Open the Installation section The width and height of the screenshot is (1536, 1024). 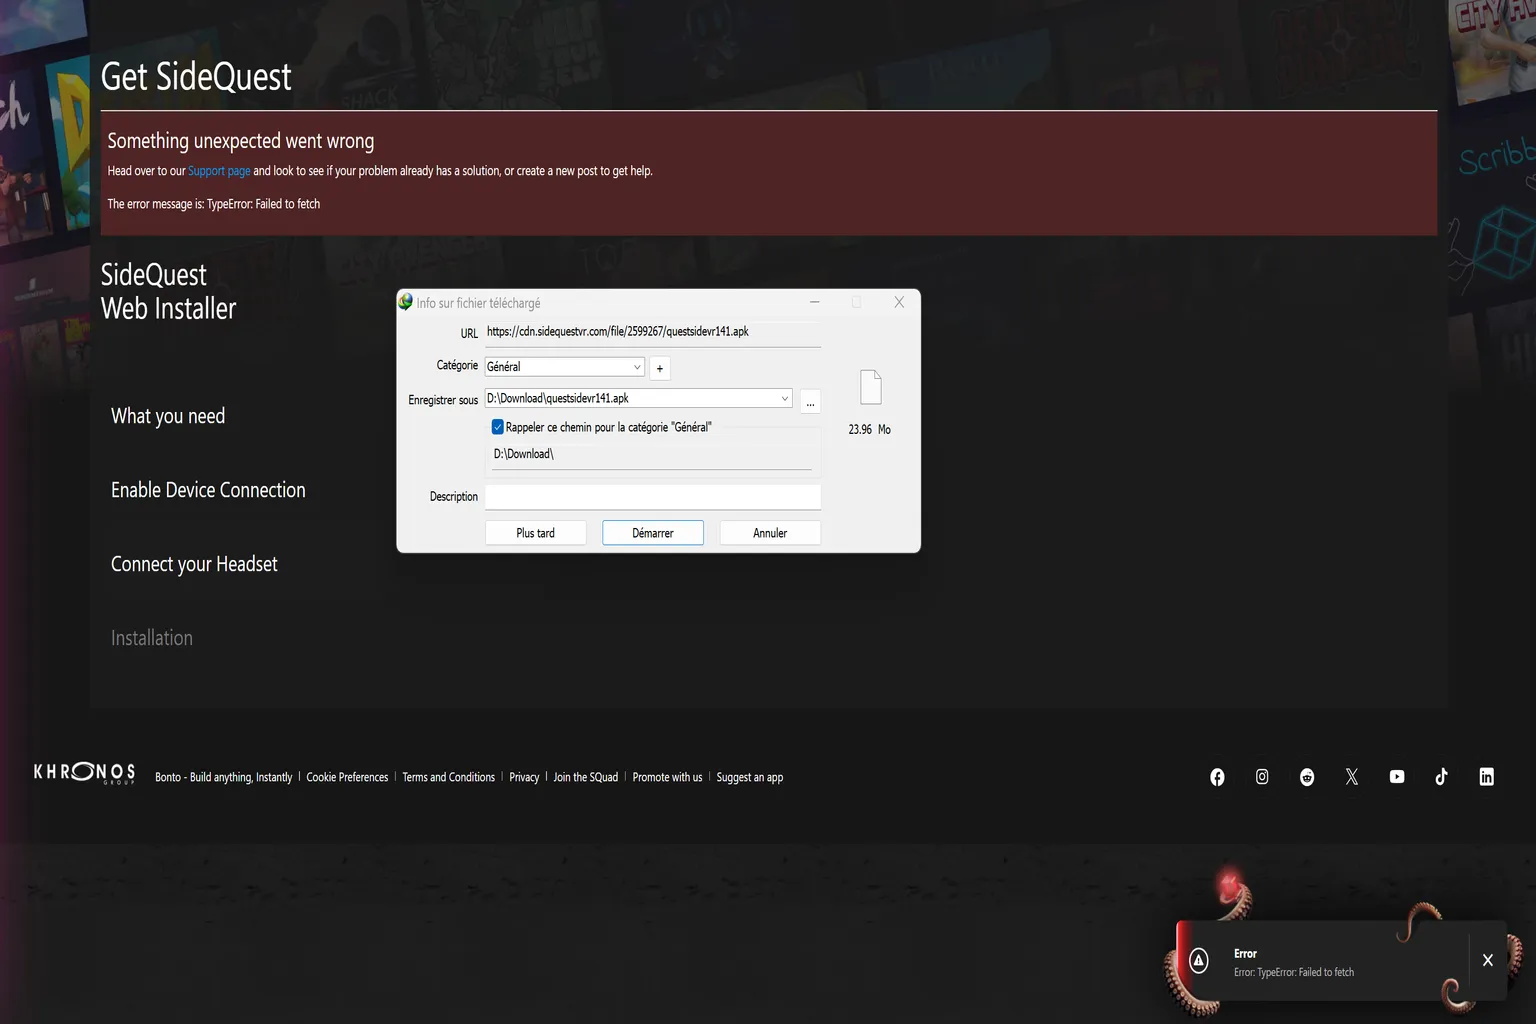152,638
